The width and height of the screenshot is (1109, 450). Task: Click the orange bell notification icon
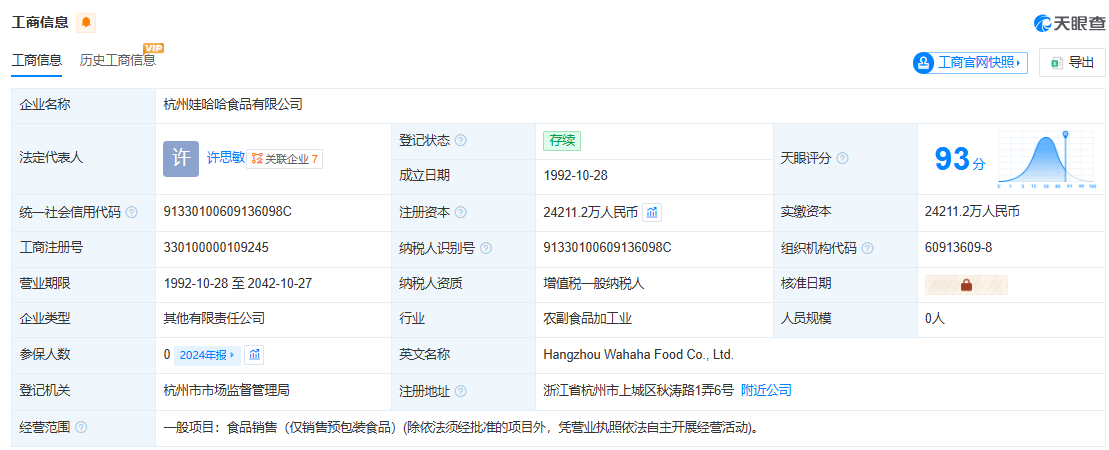tap(86, 23)
